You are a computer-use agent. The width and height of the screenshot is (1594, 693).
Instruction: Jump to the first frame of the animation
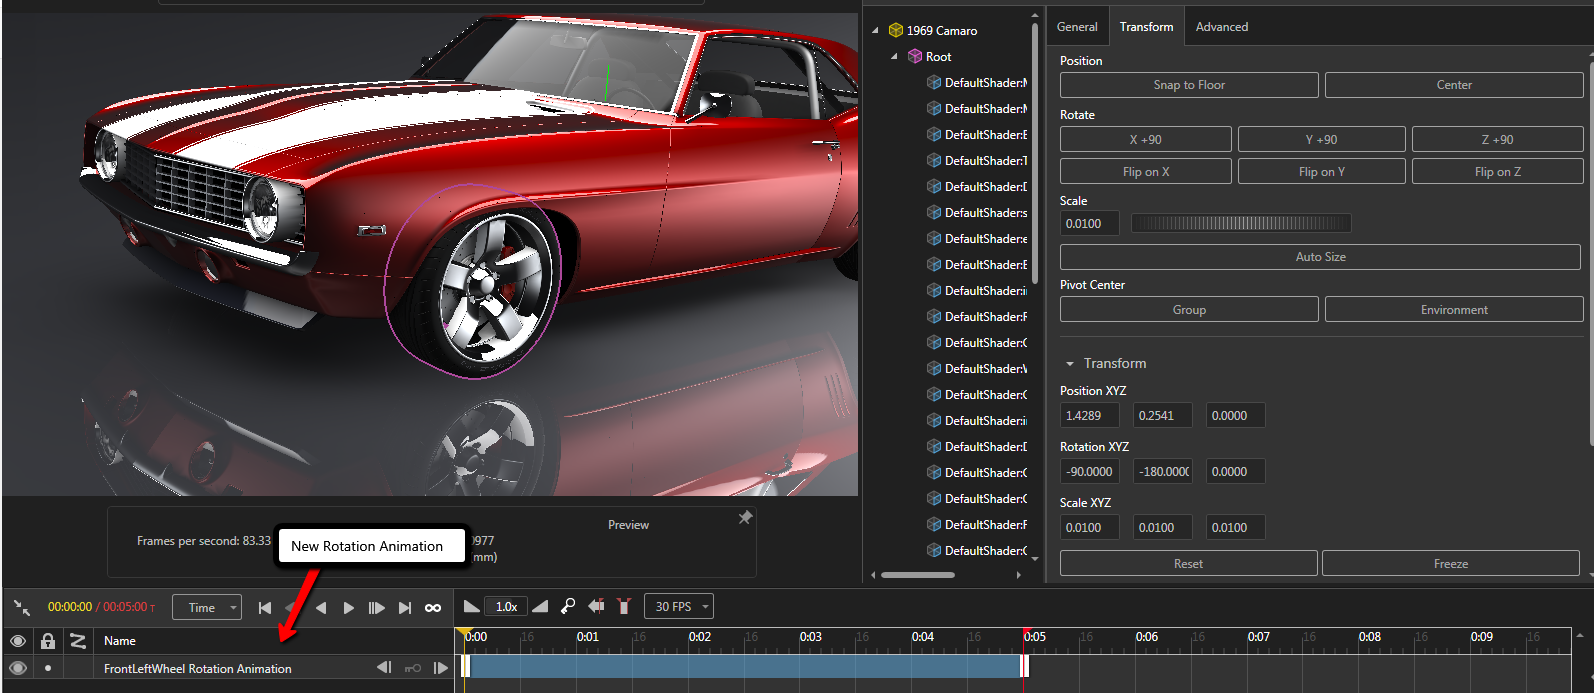[x=264, y=607]
